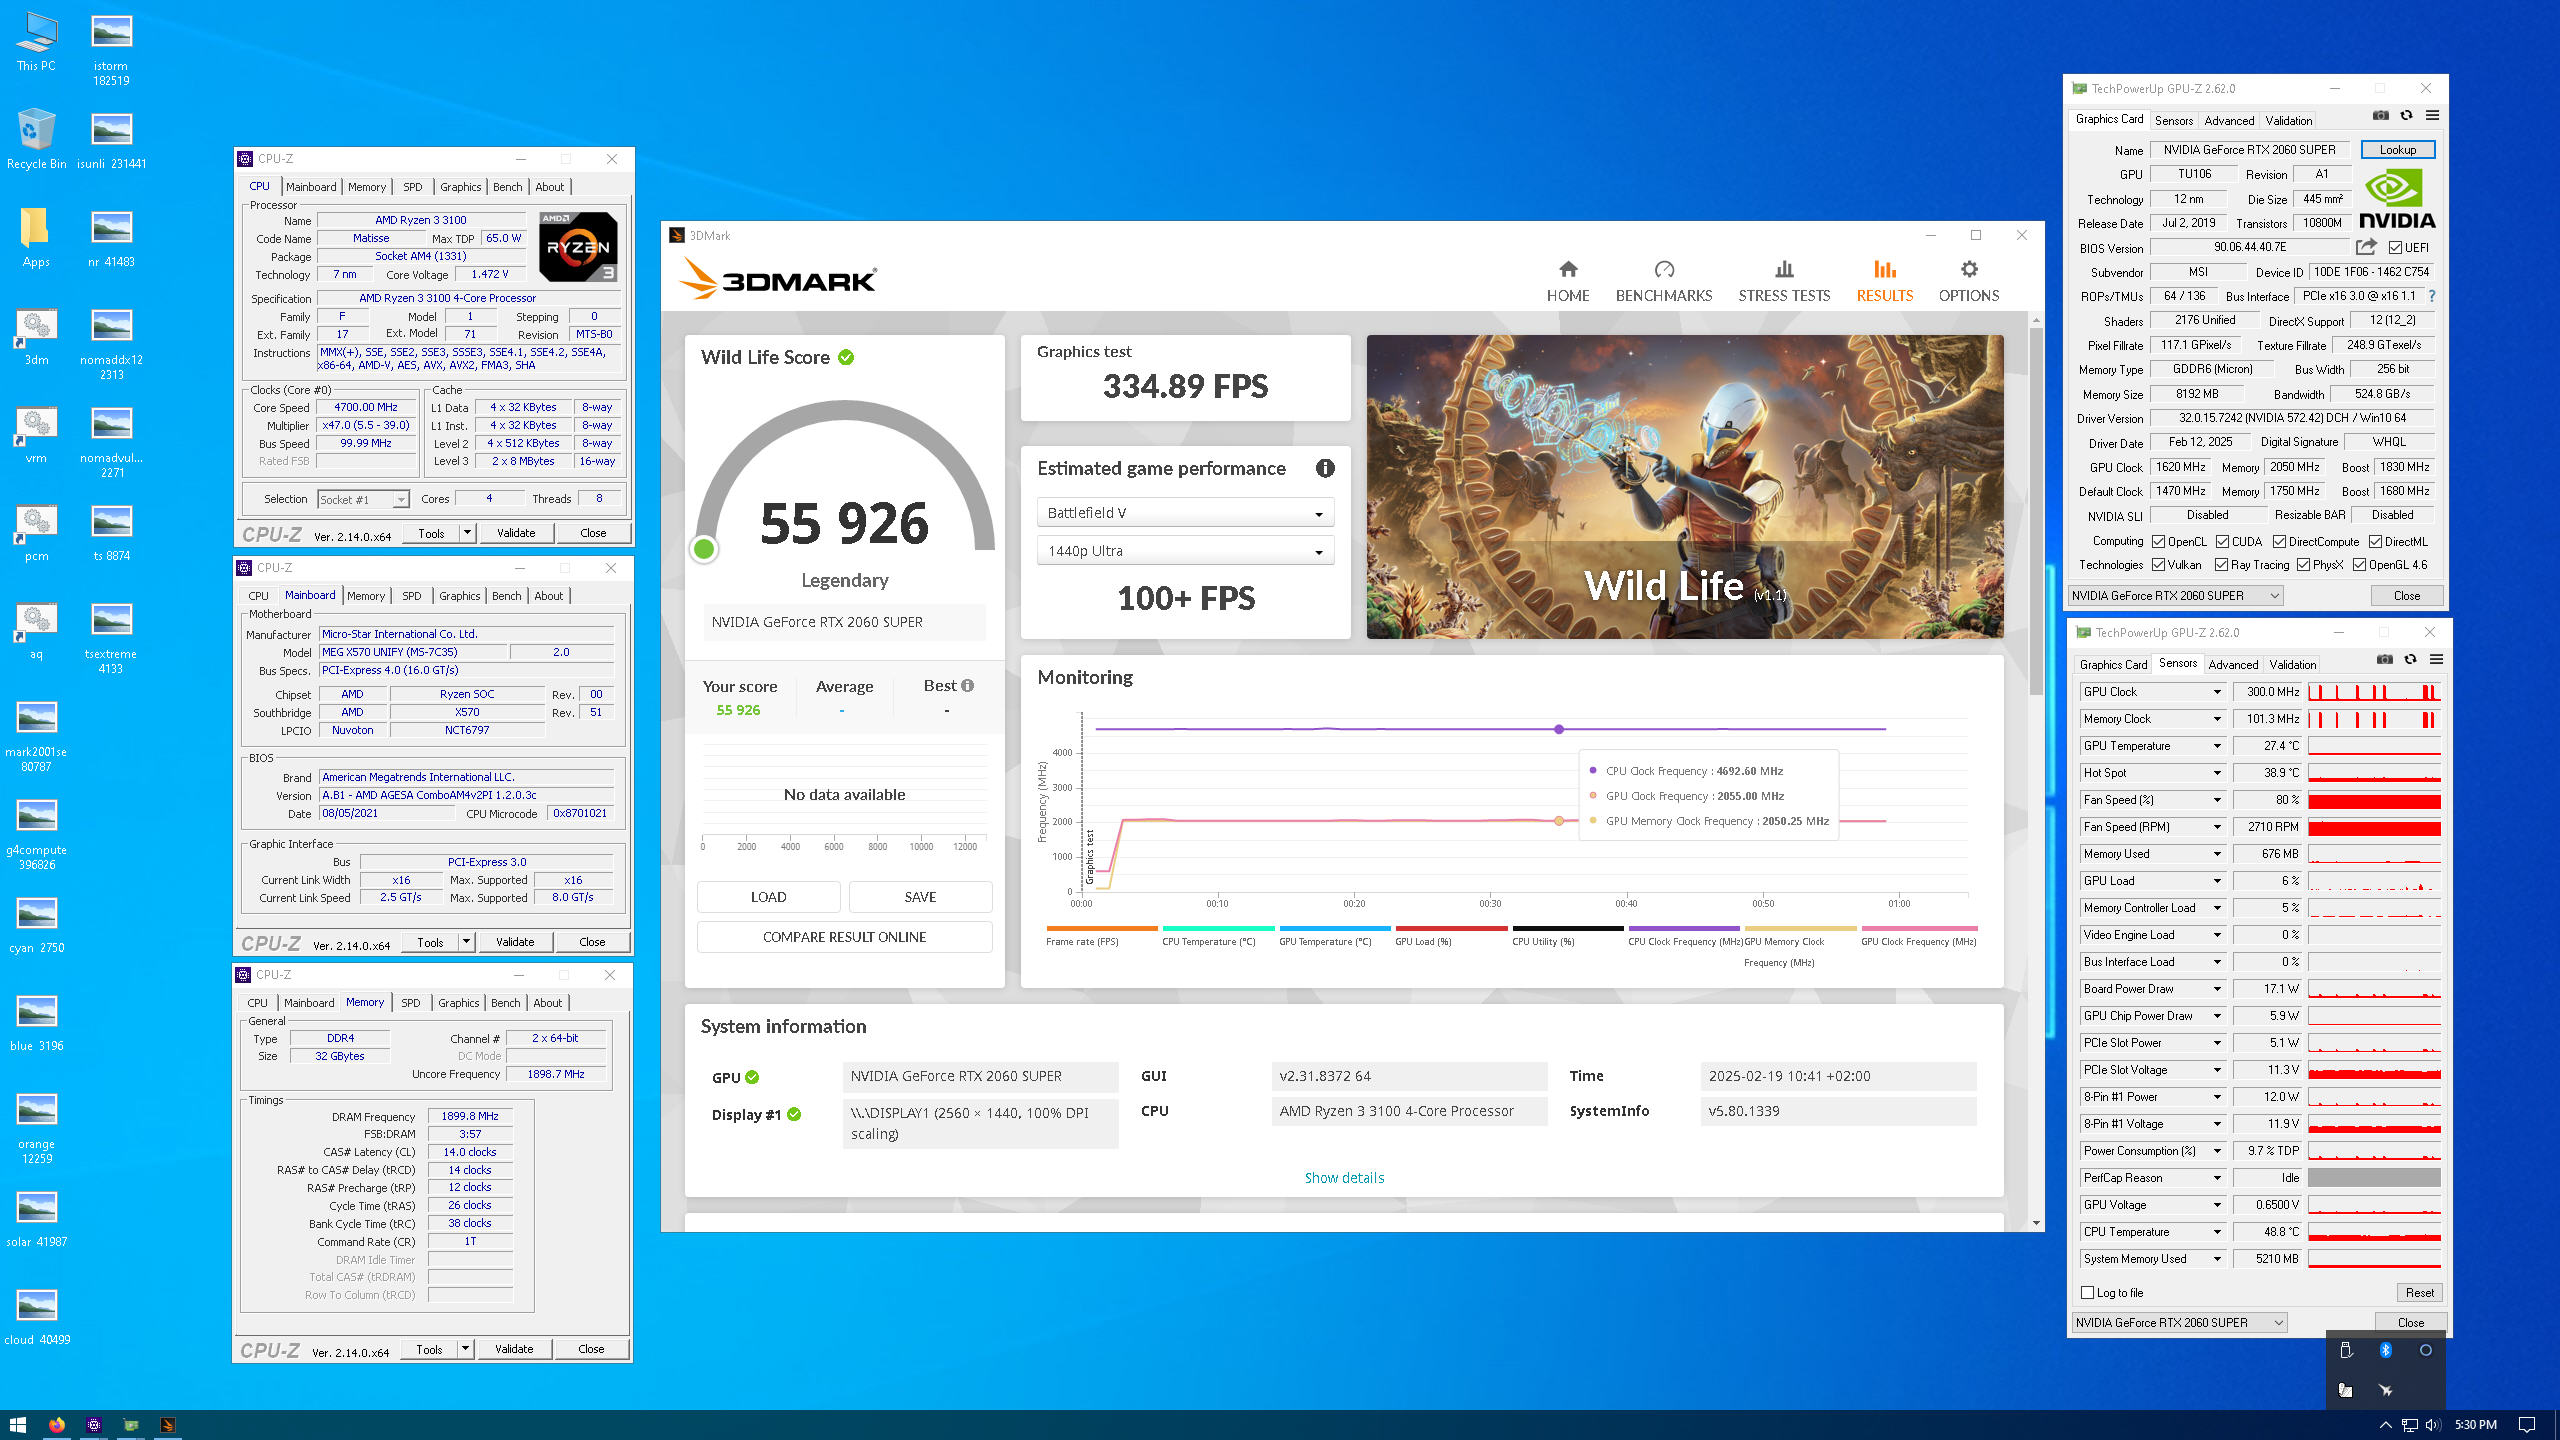
Task: Open the Recycle Bin desktop icon
Action: click(x=36, y=139)
